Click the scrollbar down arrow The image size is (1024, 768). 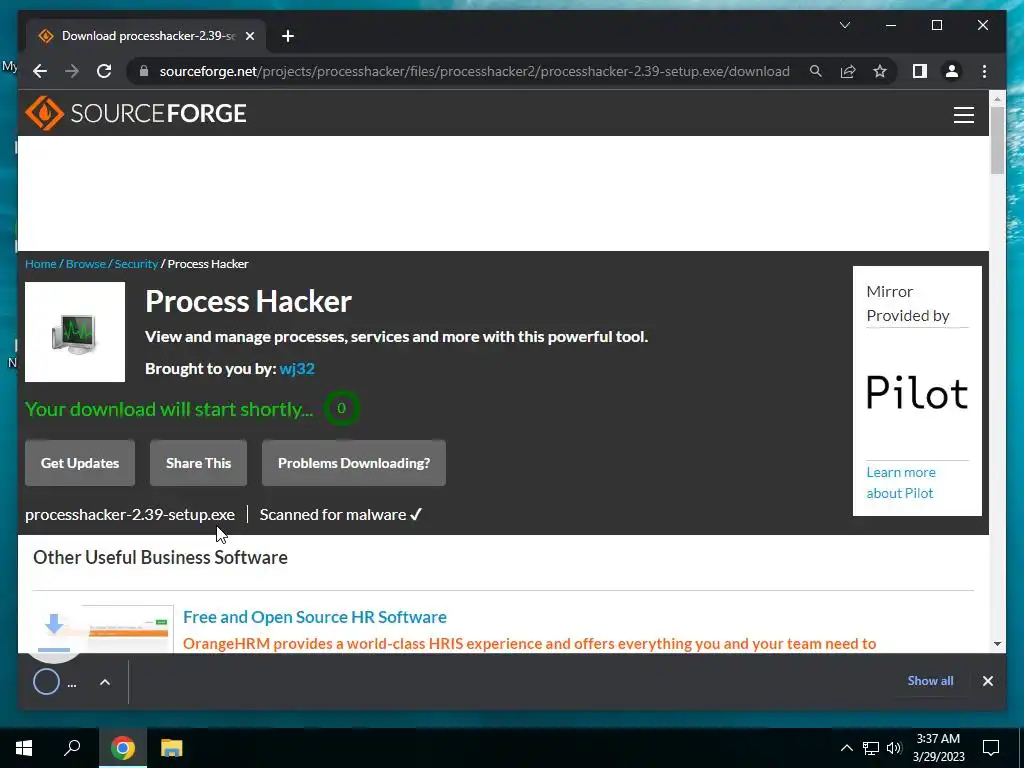(x=997, y=644)
